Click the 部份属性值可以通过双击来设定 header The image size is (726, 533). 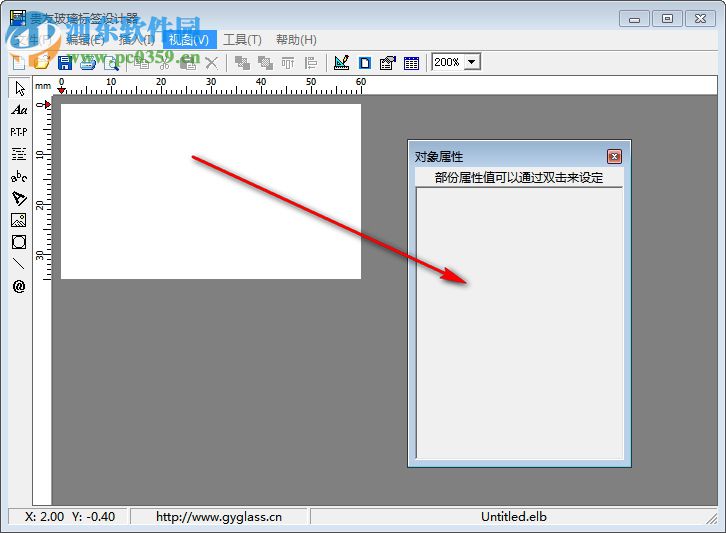[x=519, y=177]
